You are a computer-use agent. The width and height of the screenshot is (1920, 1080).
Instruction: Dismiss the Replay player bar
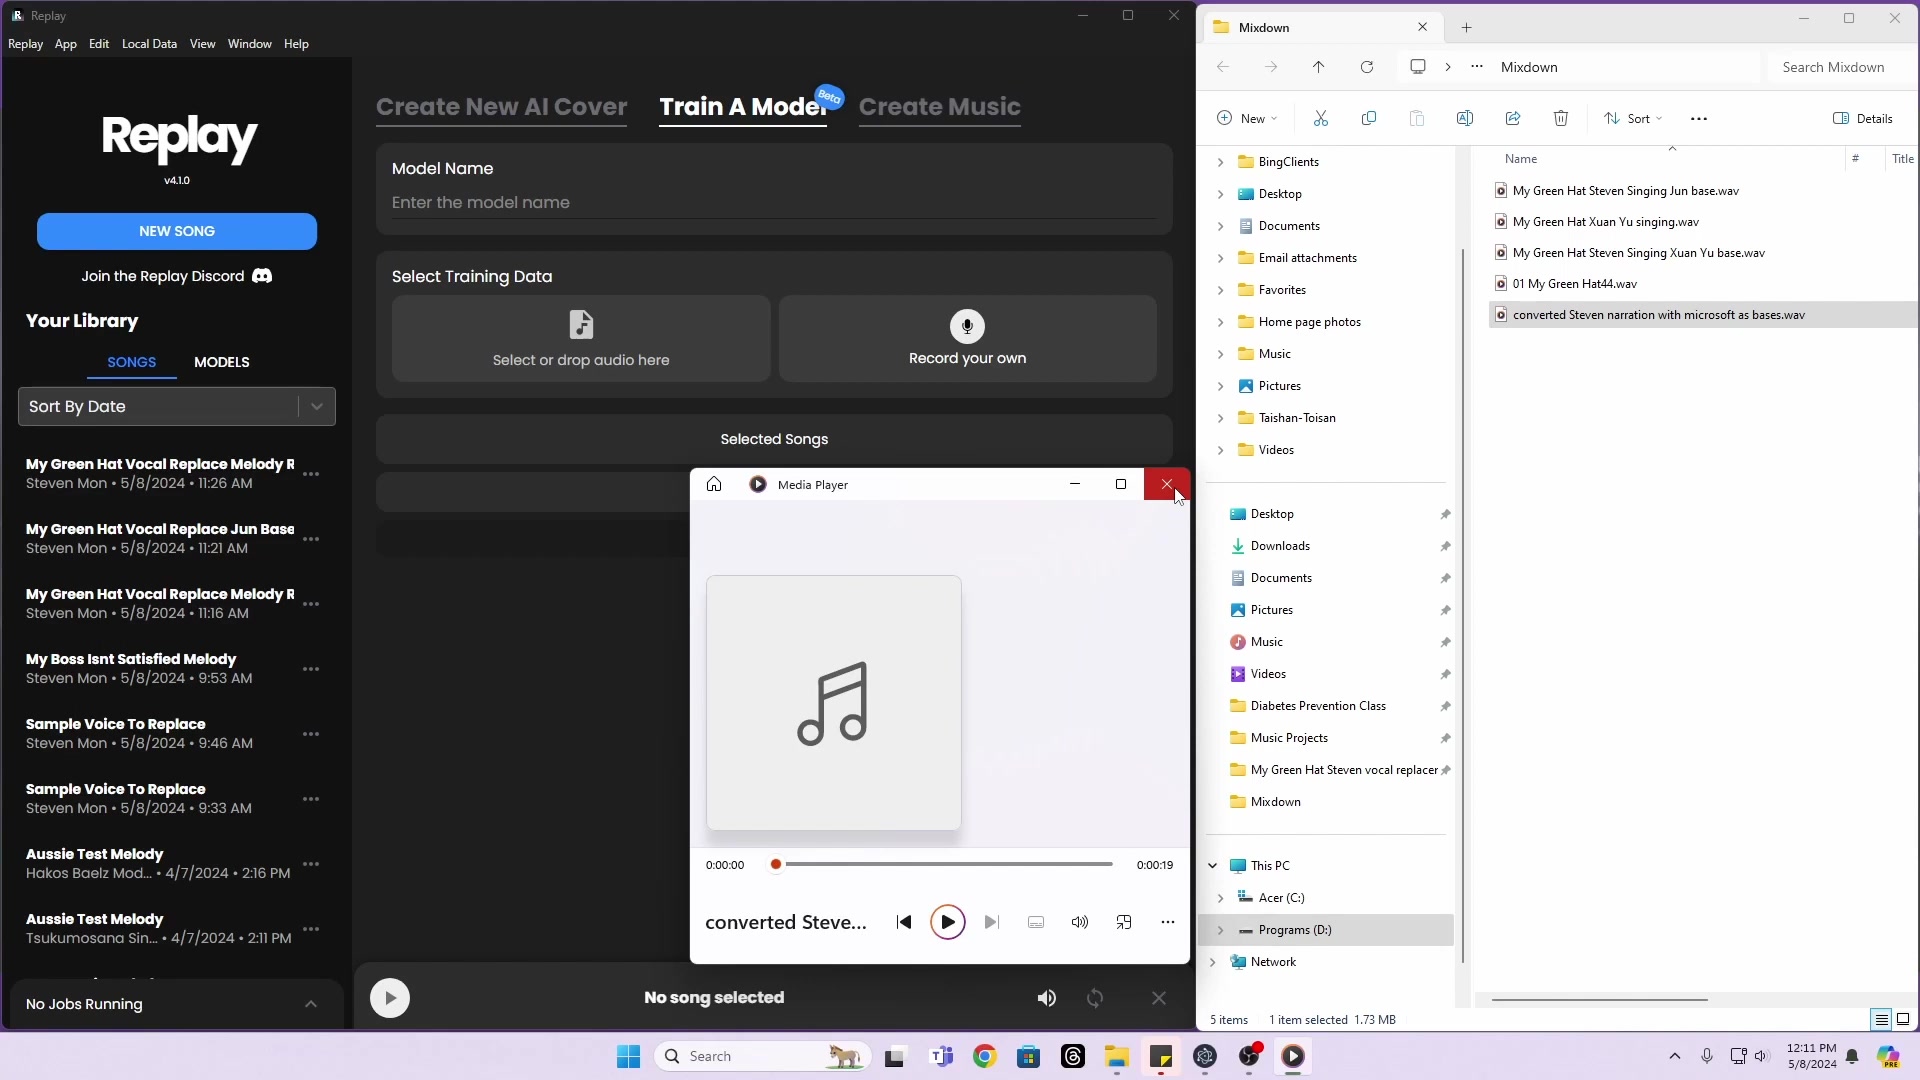(1159, 998)
